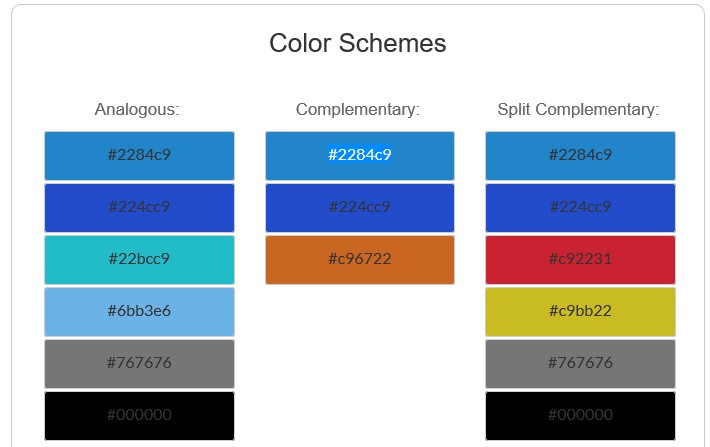Click the Split Complementary: column label
Viewport: 710px width, 447px height.
578,110
